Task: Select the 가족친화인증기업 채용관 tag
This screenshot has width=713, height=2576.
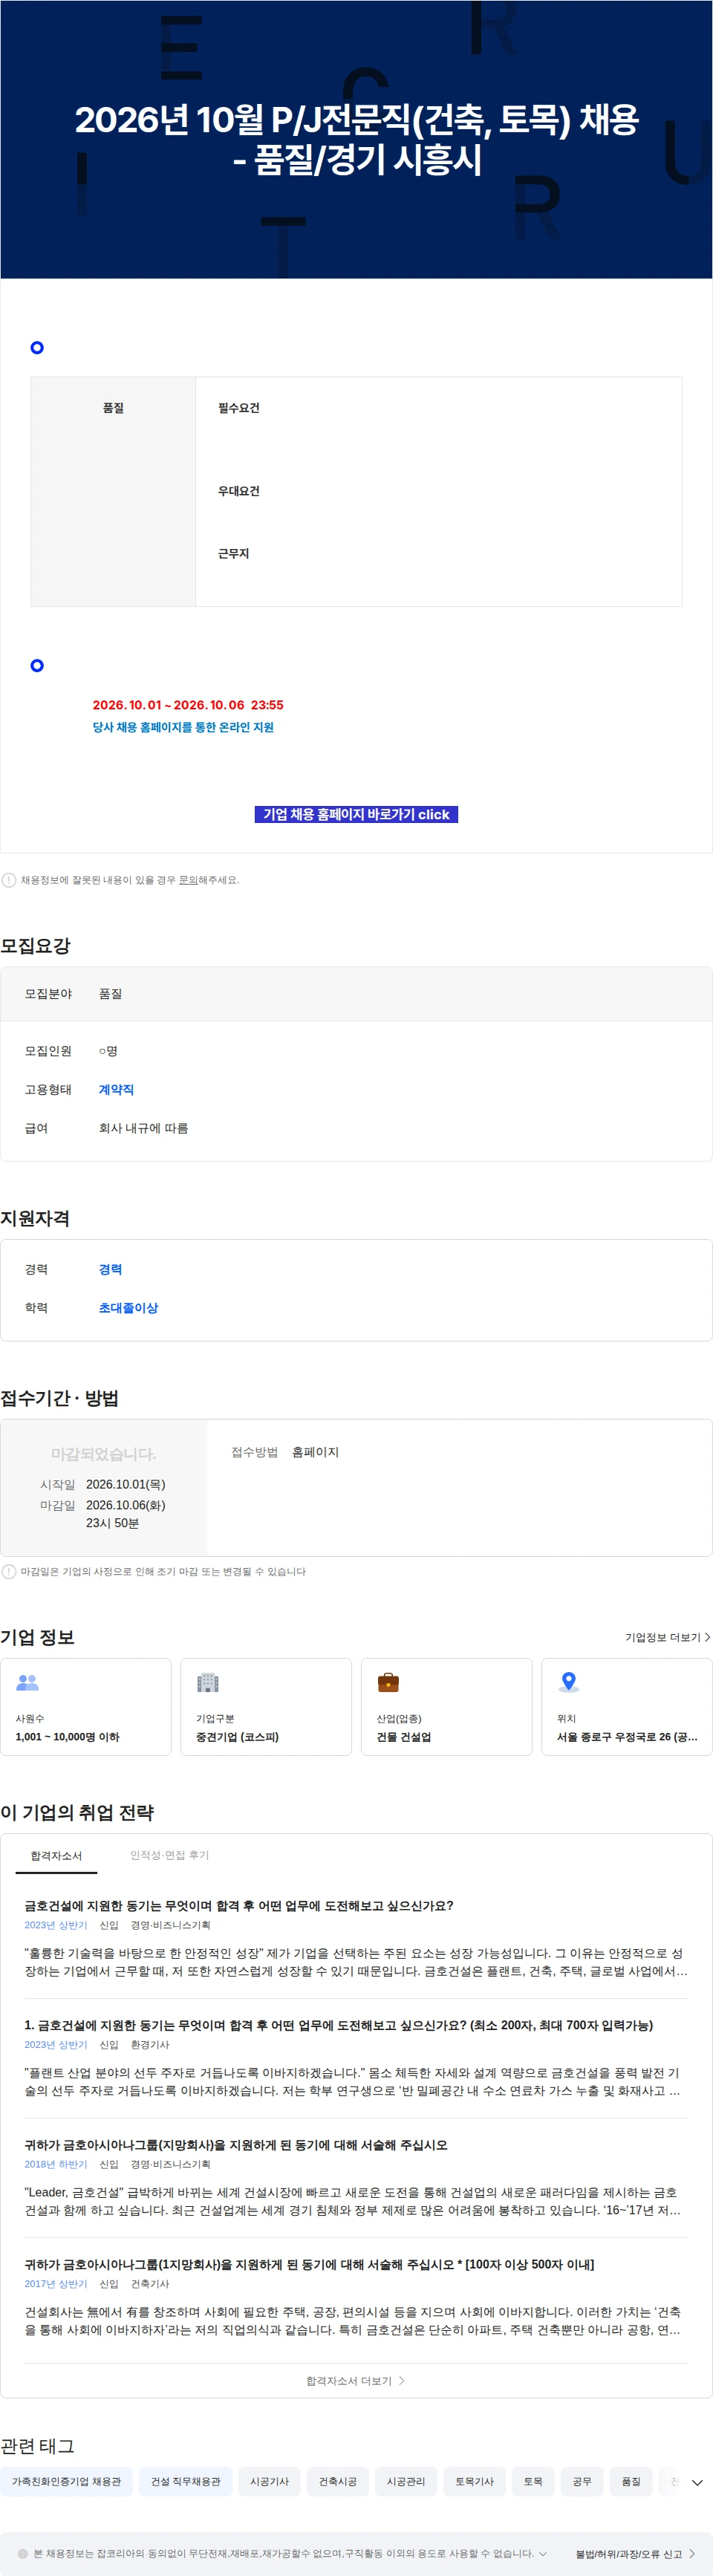Action: [66, 2481]
